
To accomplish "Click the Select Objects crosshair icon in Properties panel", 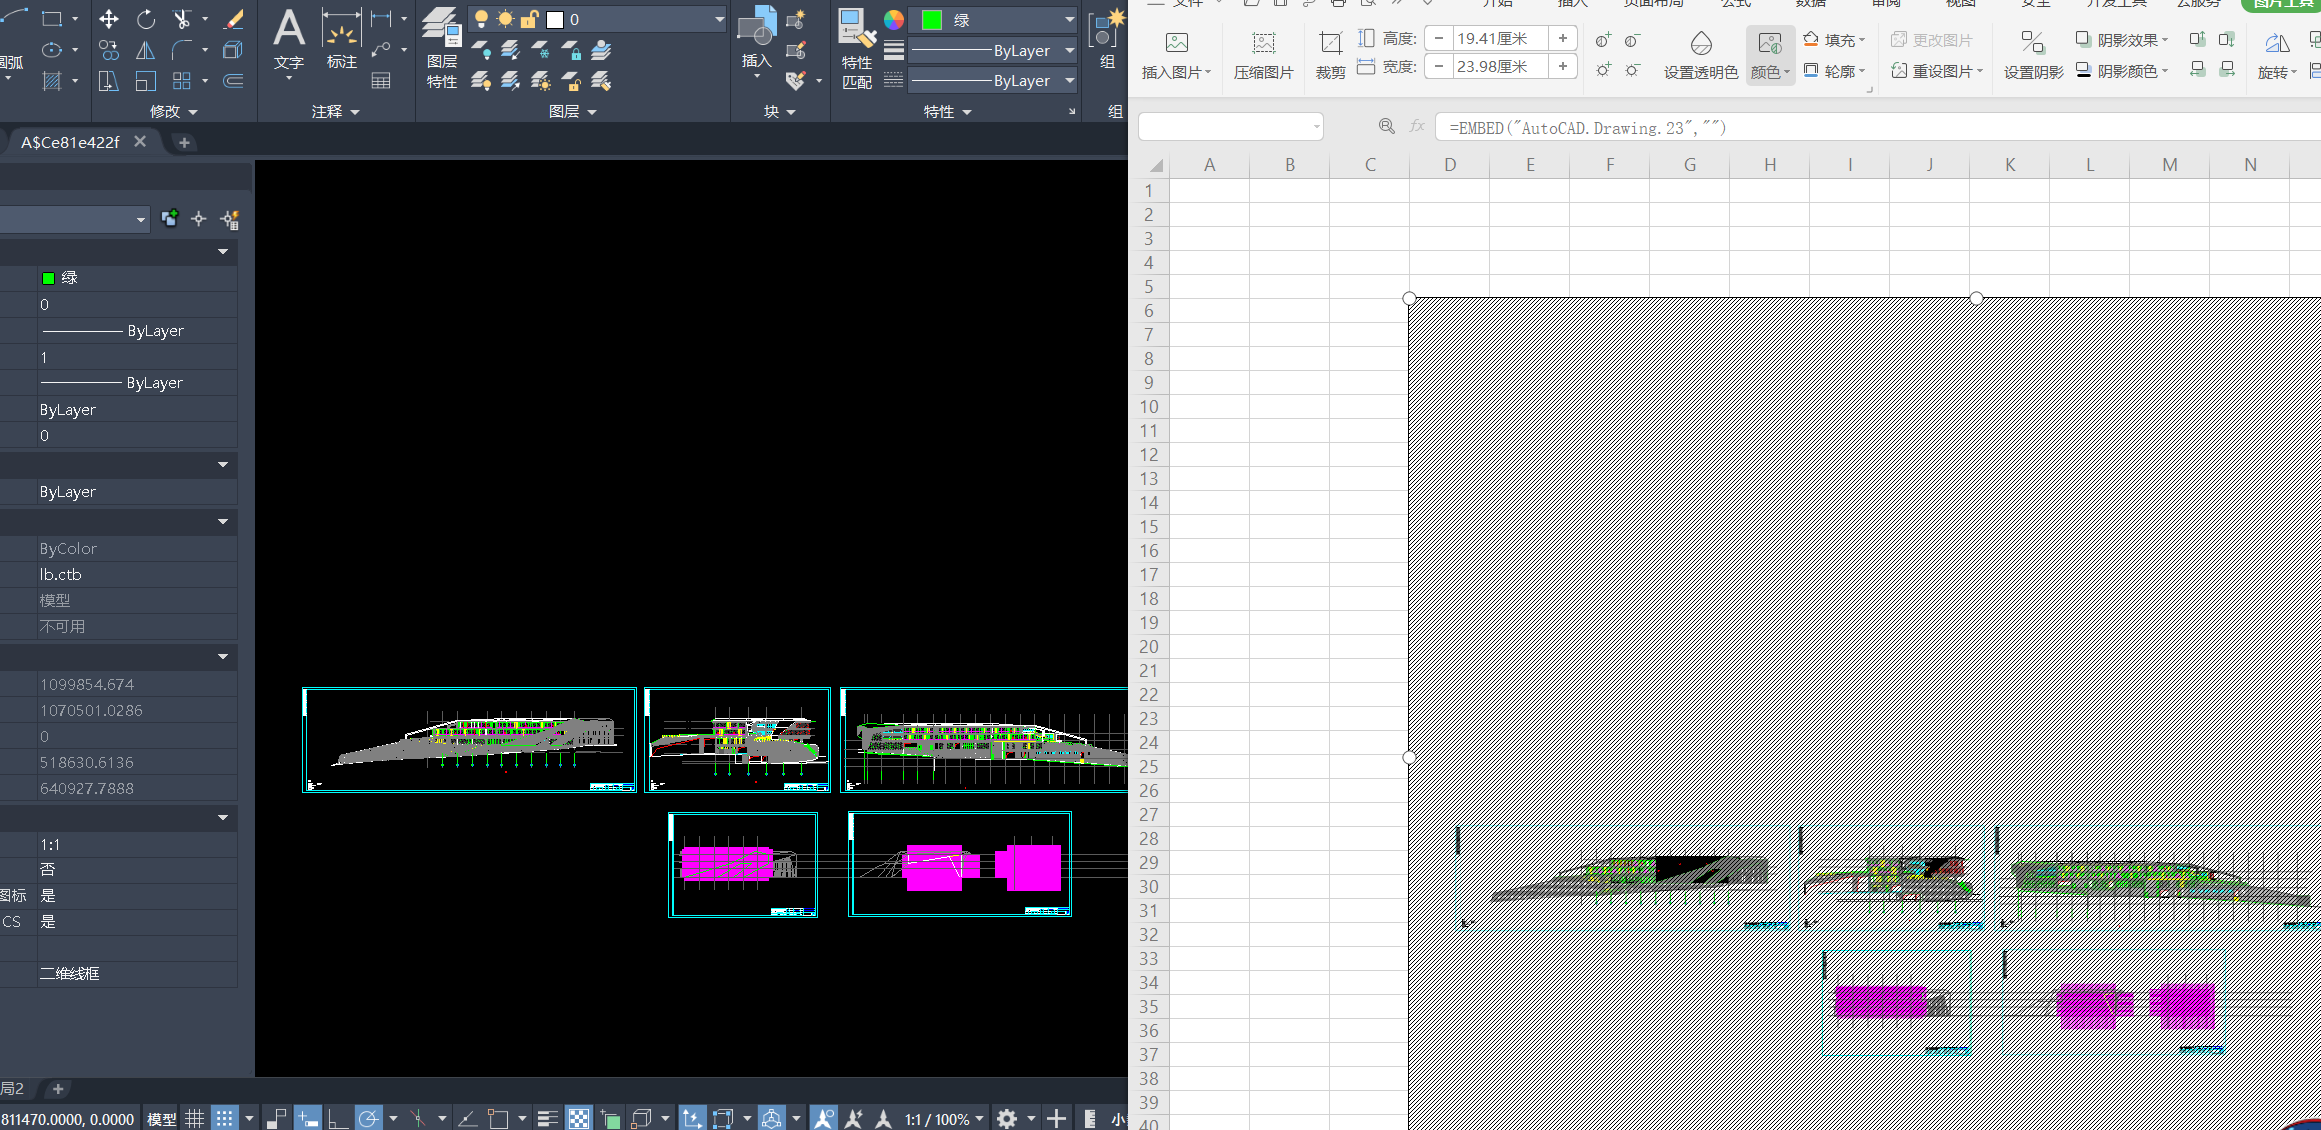I will 199,219.
